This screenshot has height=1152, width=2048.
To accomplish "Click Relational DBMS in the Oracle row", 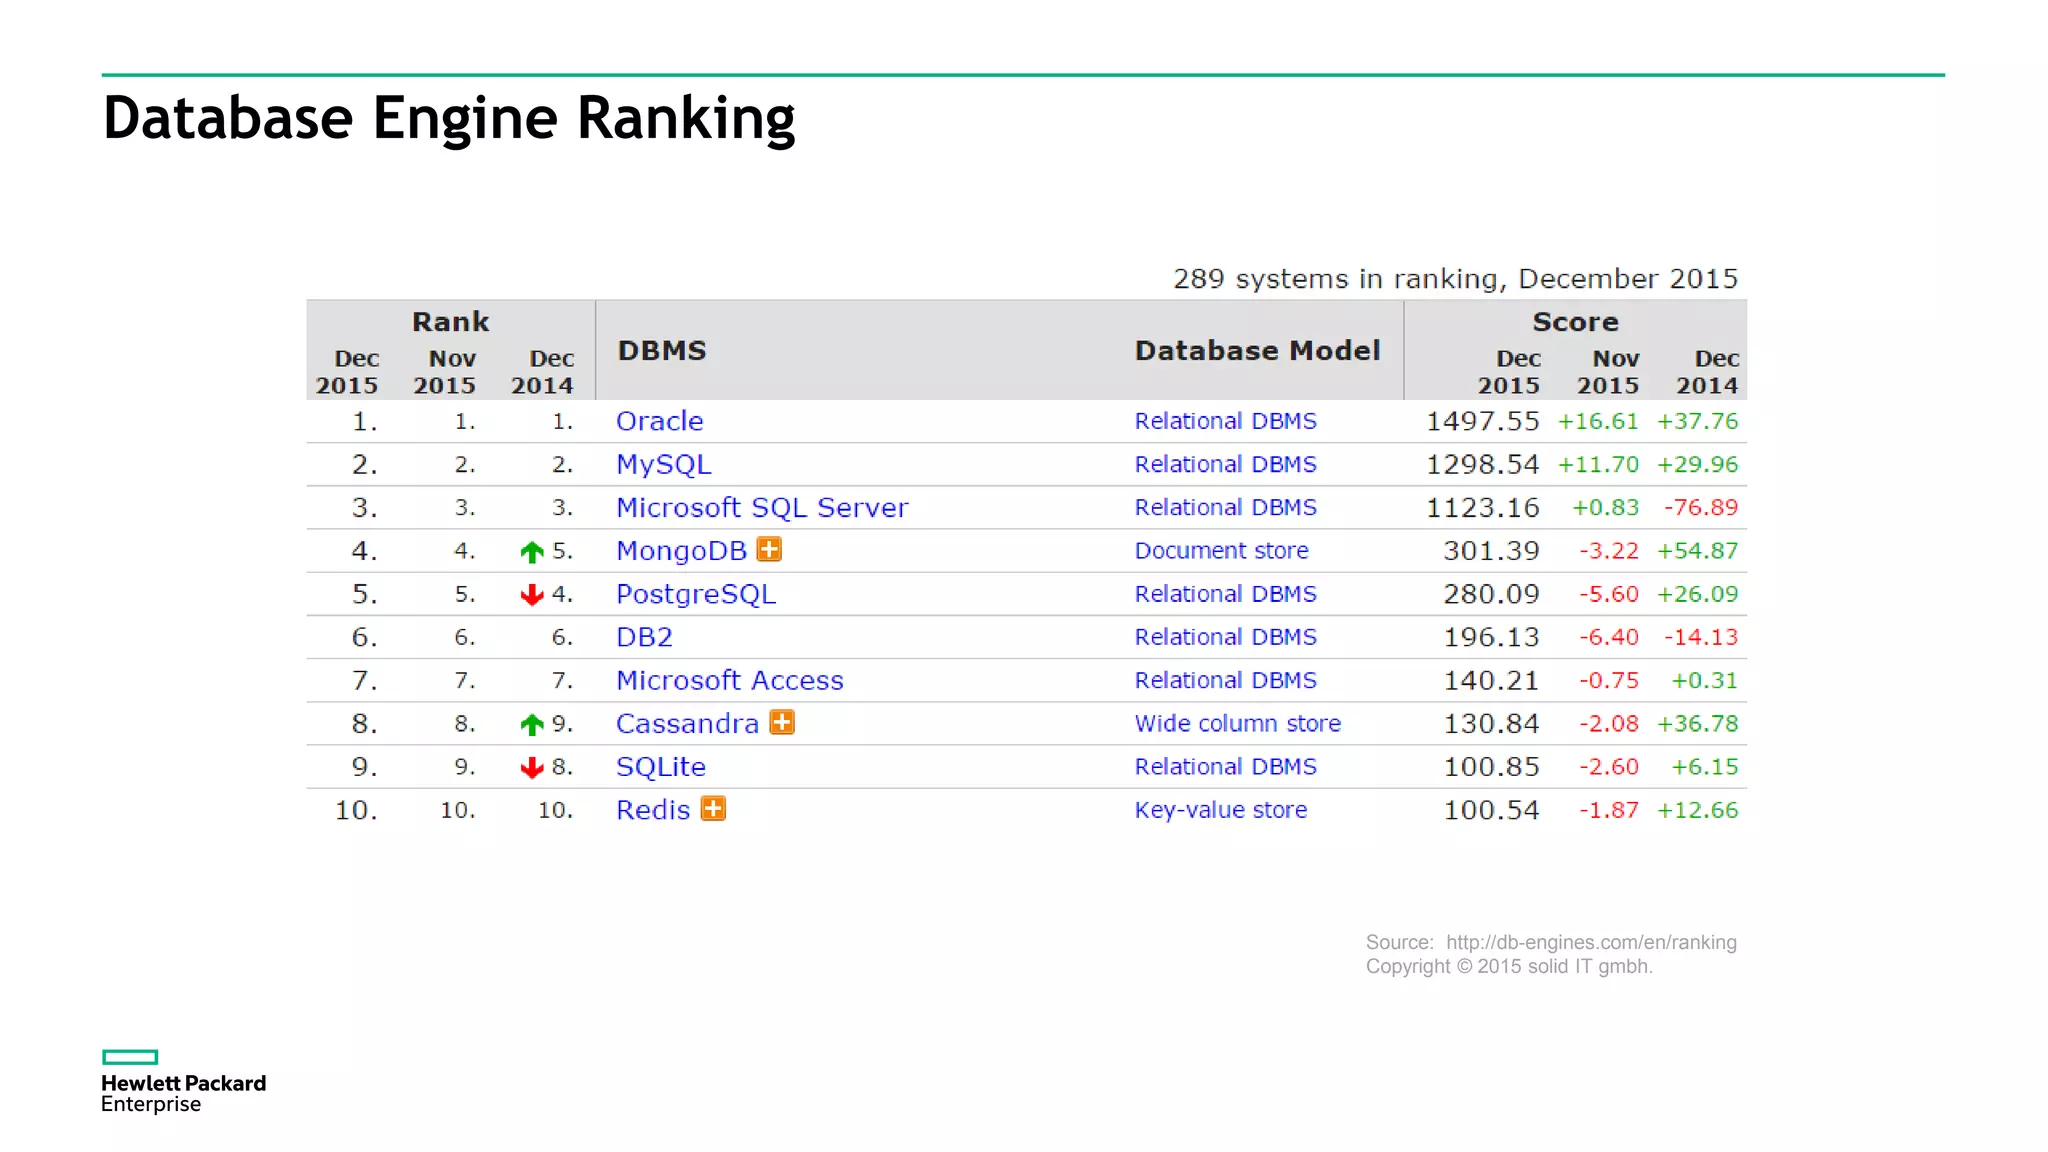I will tap(1225, 421).
